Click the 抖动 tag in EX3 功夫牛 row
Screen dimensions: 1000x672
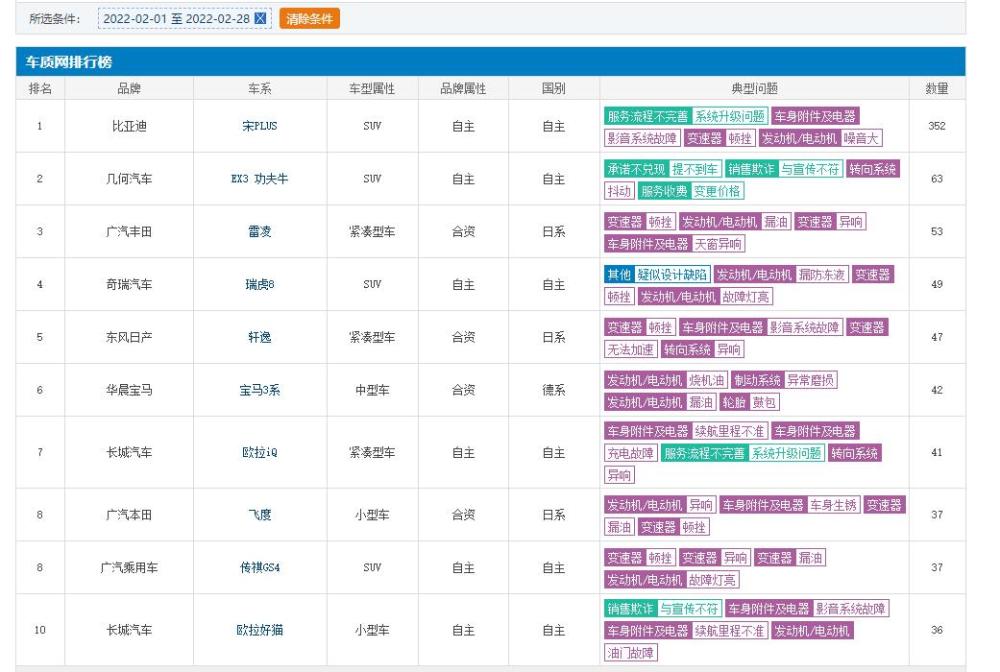point(619,191)
